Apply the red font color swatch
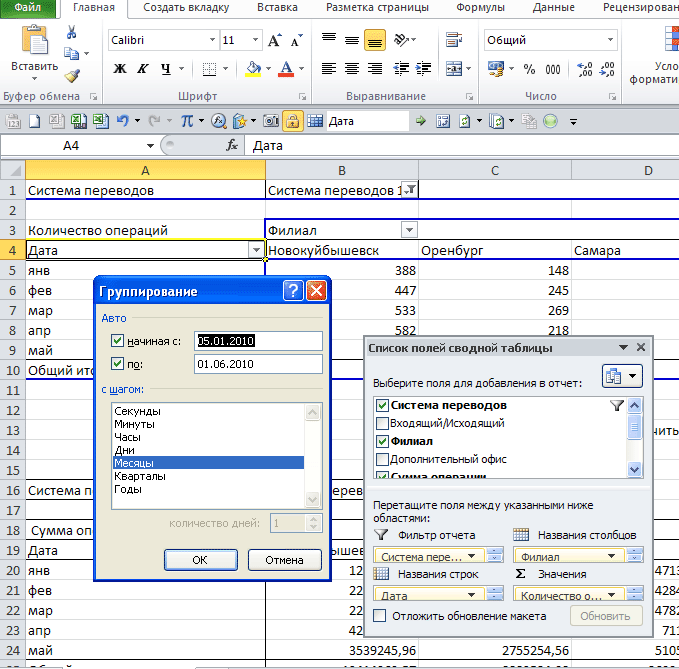This screenshot has width=679, height=669. tap(286, 69)
